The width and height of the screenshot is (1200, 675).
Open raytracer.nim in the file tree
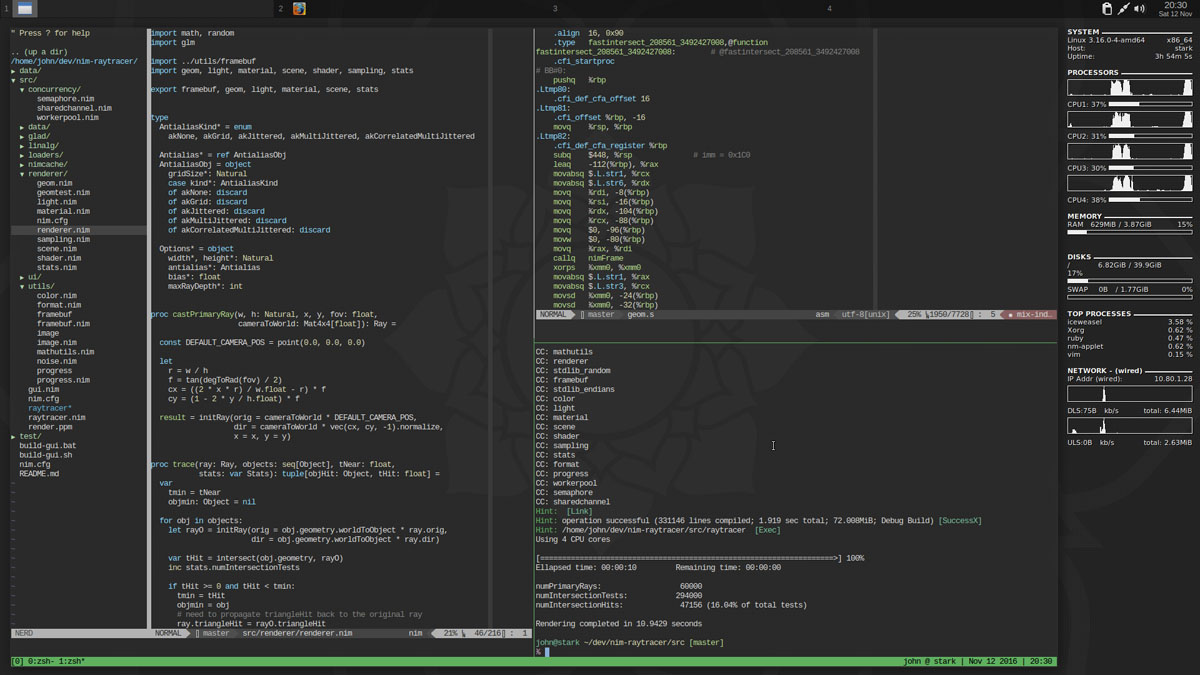coord(57,417)
